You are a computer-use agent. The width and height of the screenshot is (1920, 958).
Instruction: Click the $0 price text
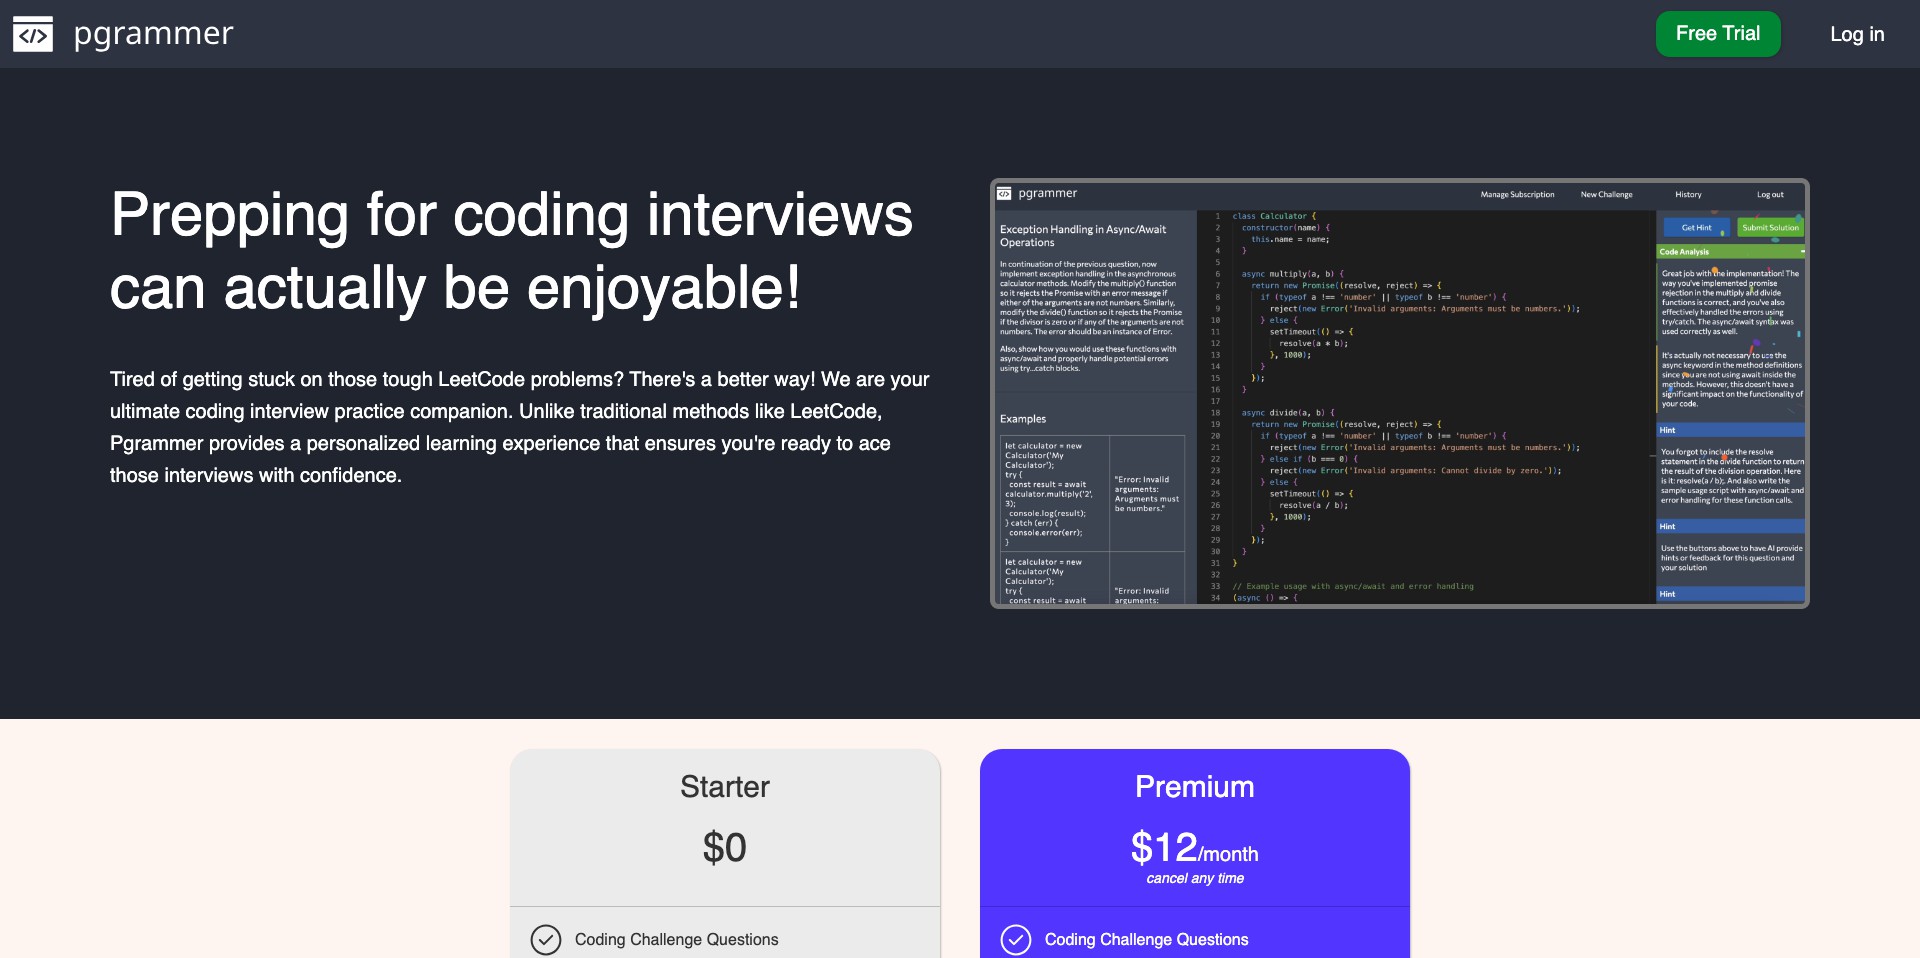(725, 848)
